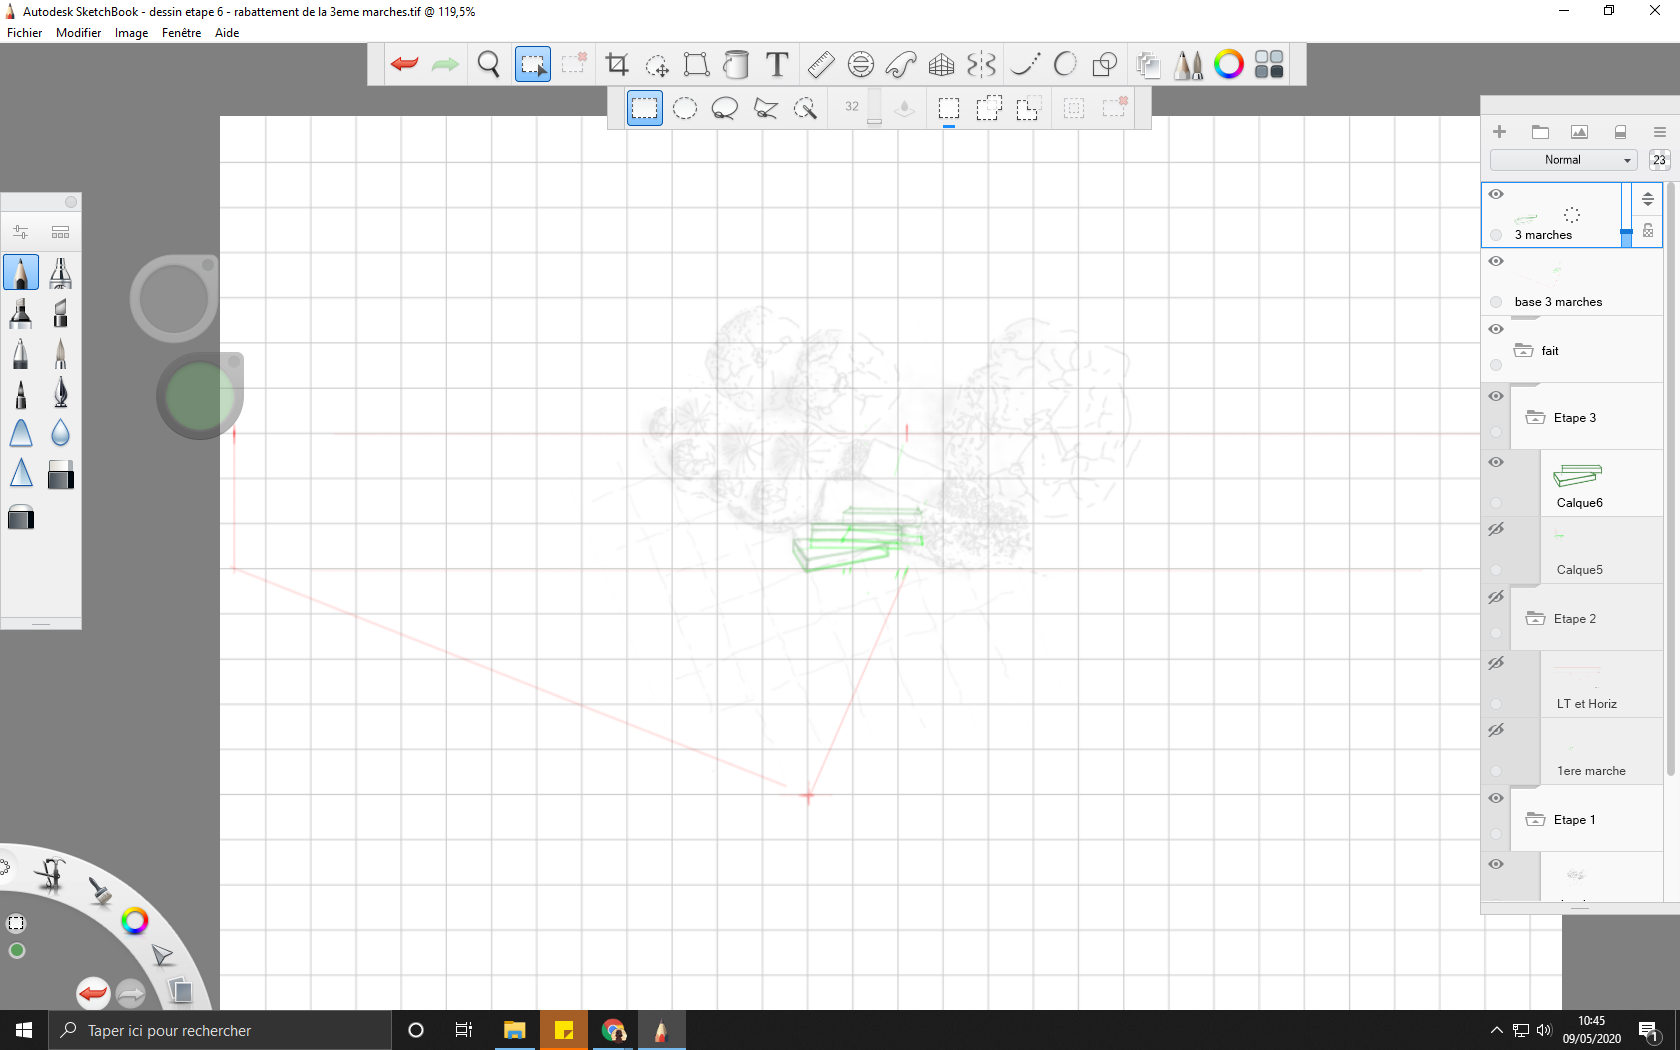Screen dimensions: 1680x1050
Task: Show the hidden 'Etape 2' group
Action: tap(1496, 597)
